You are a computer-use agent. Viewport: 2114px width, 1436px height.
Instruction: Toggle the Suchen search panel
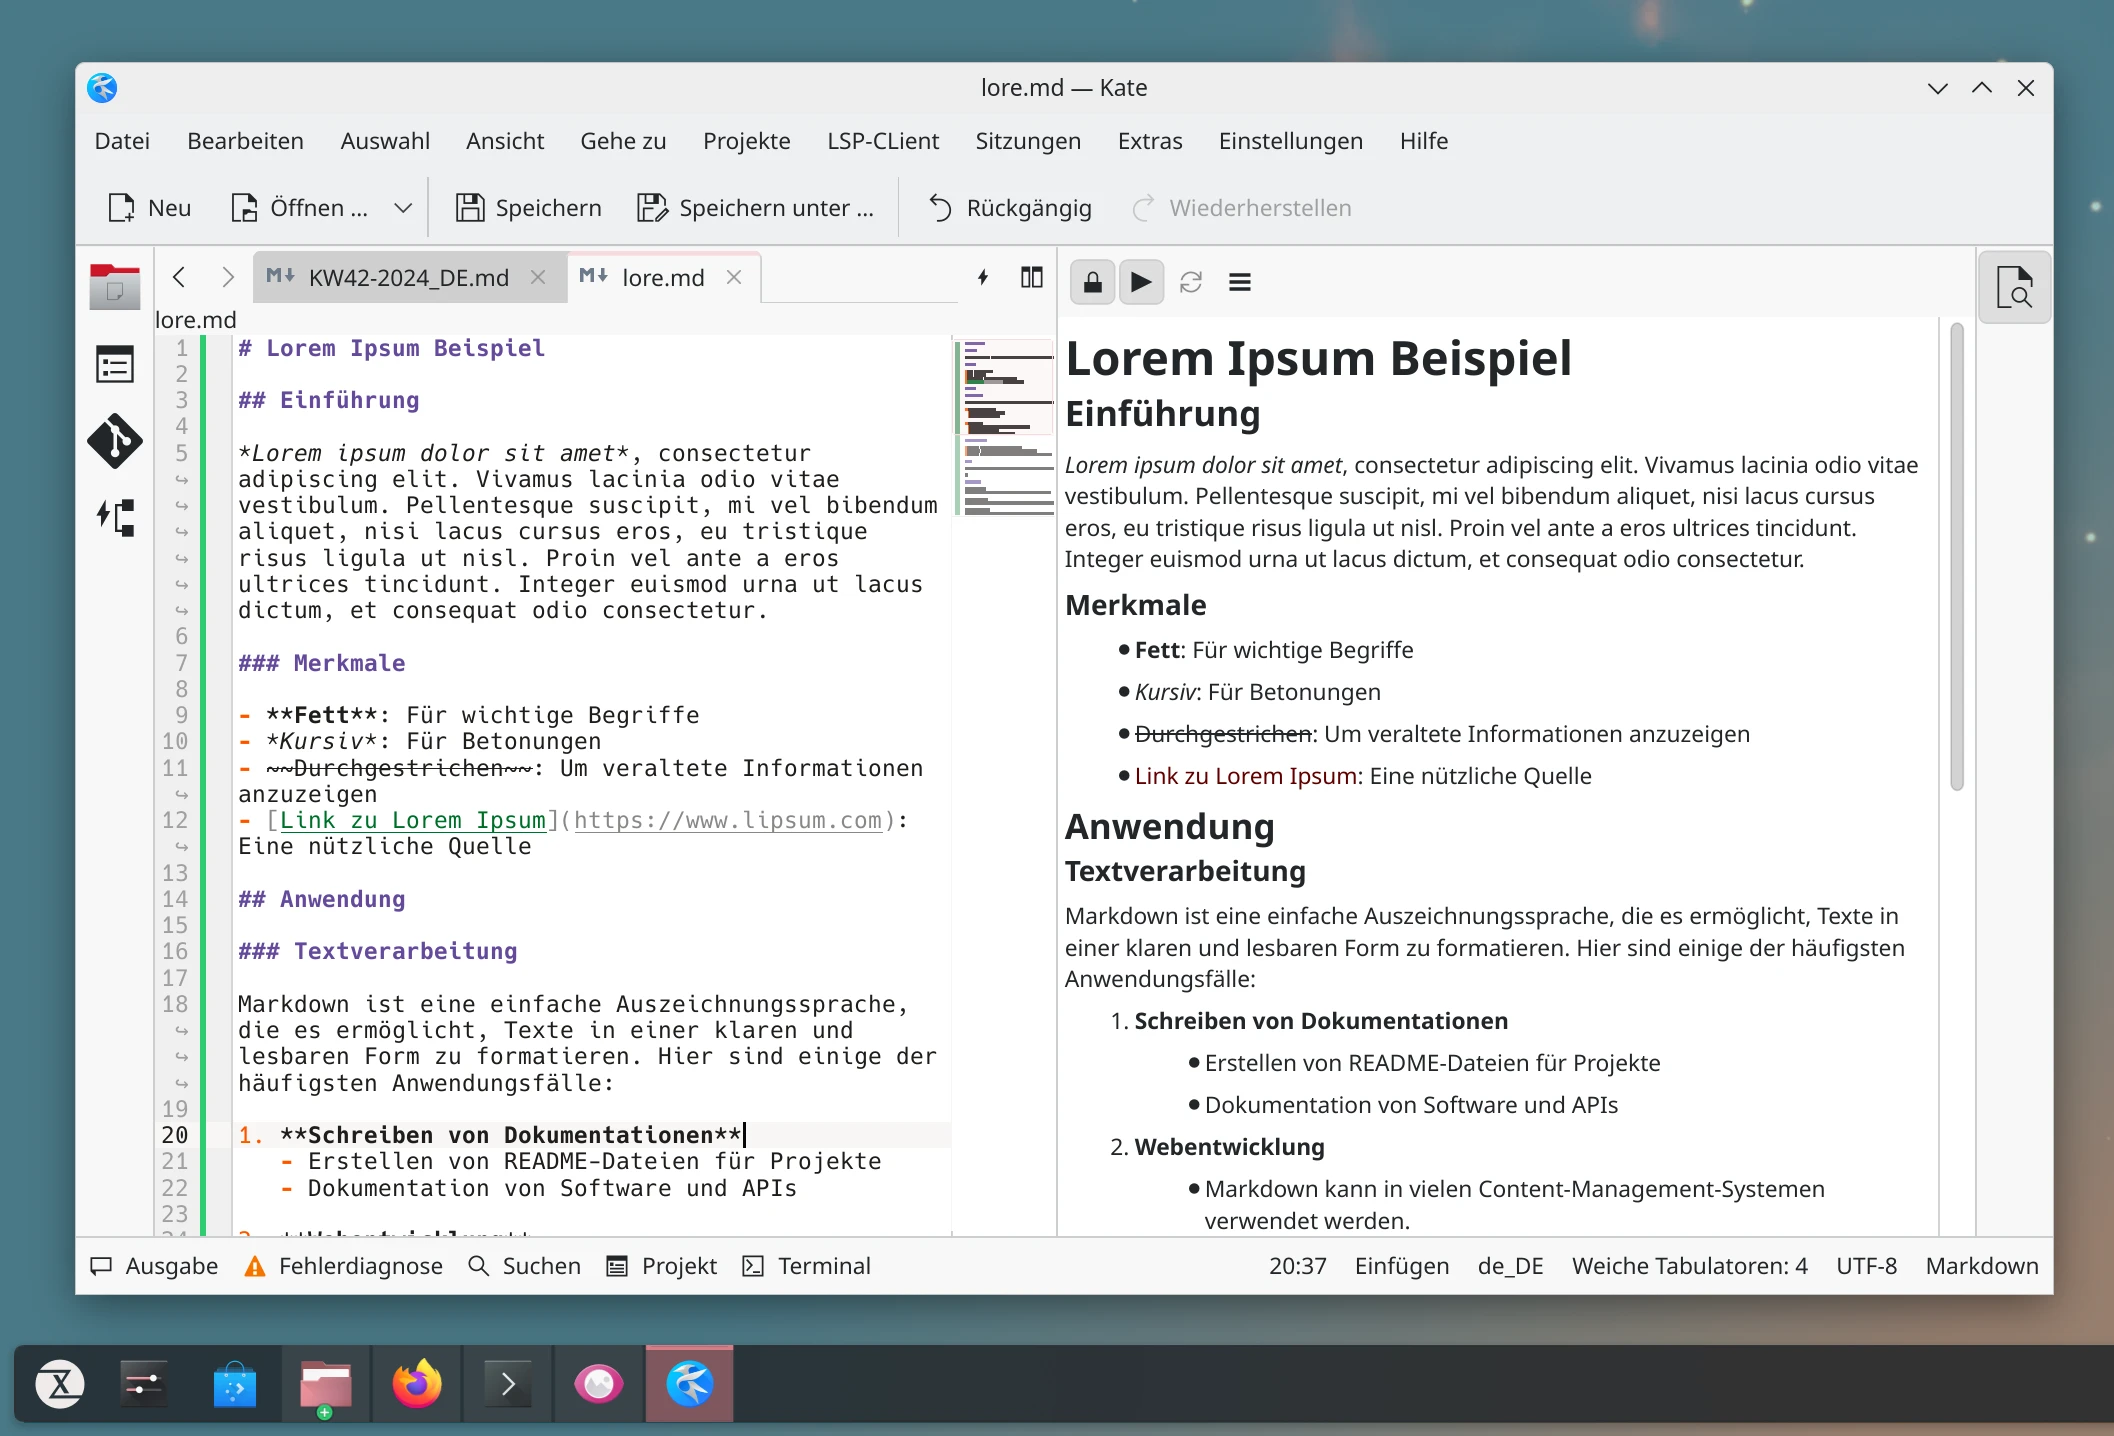coord(524,1266)
